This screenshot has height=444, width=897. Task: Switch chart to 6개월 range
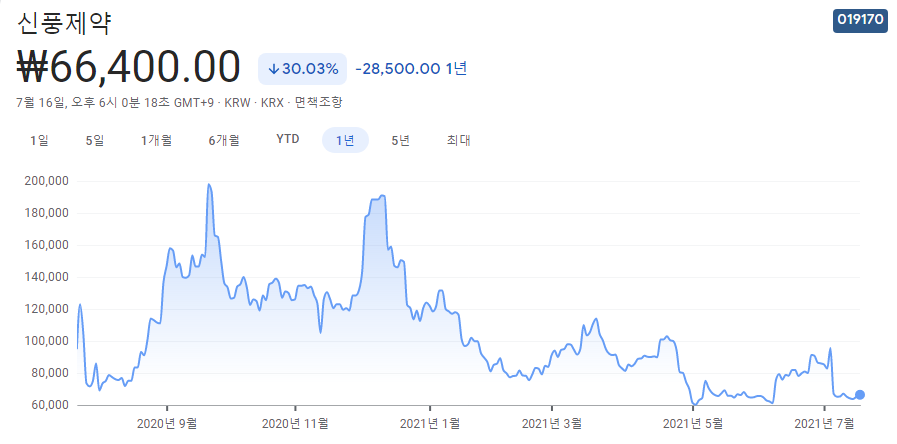point(224,140)
